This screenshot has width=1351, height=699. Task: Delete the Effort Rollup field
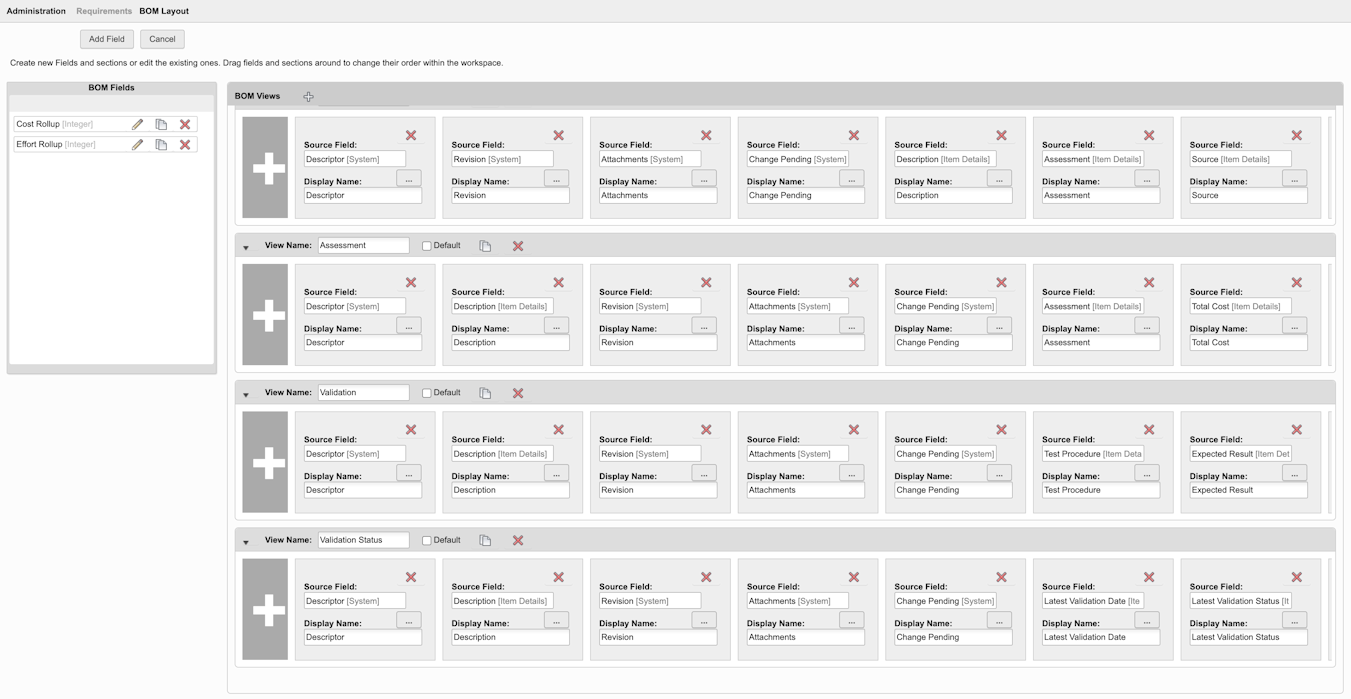185,144
